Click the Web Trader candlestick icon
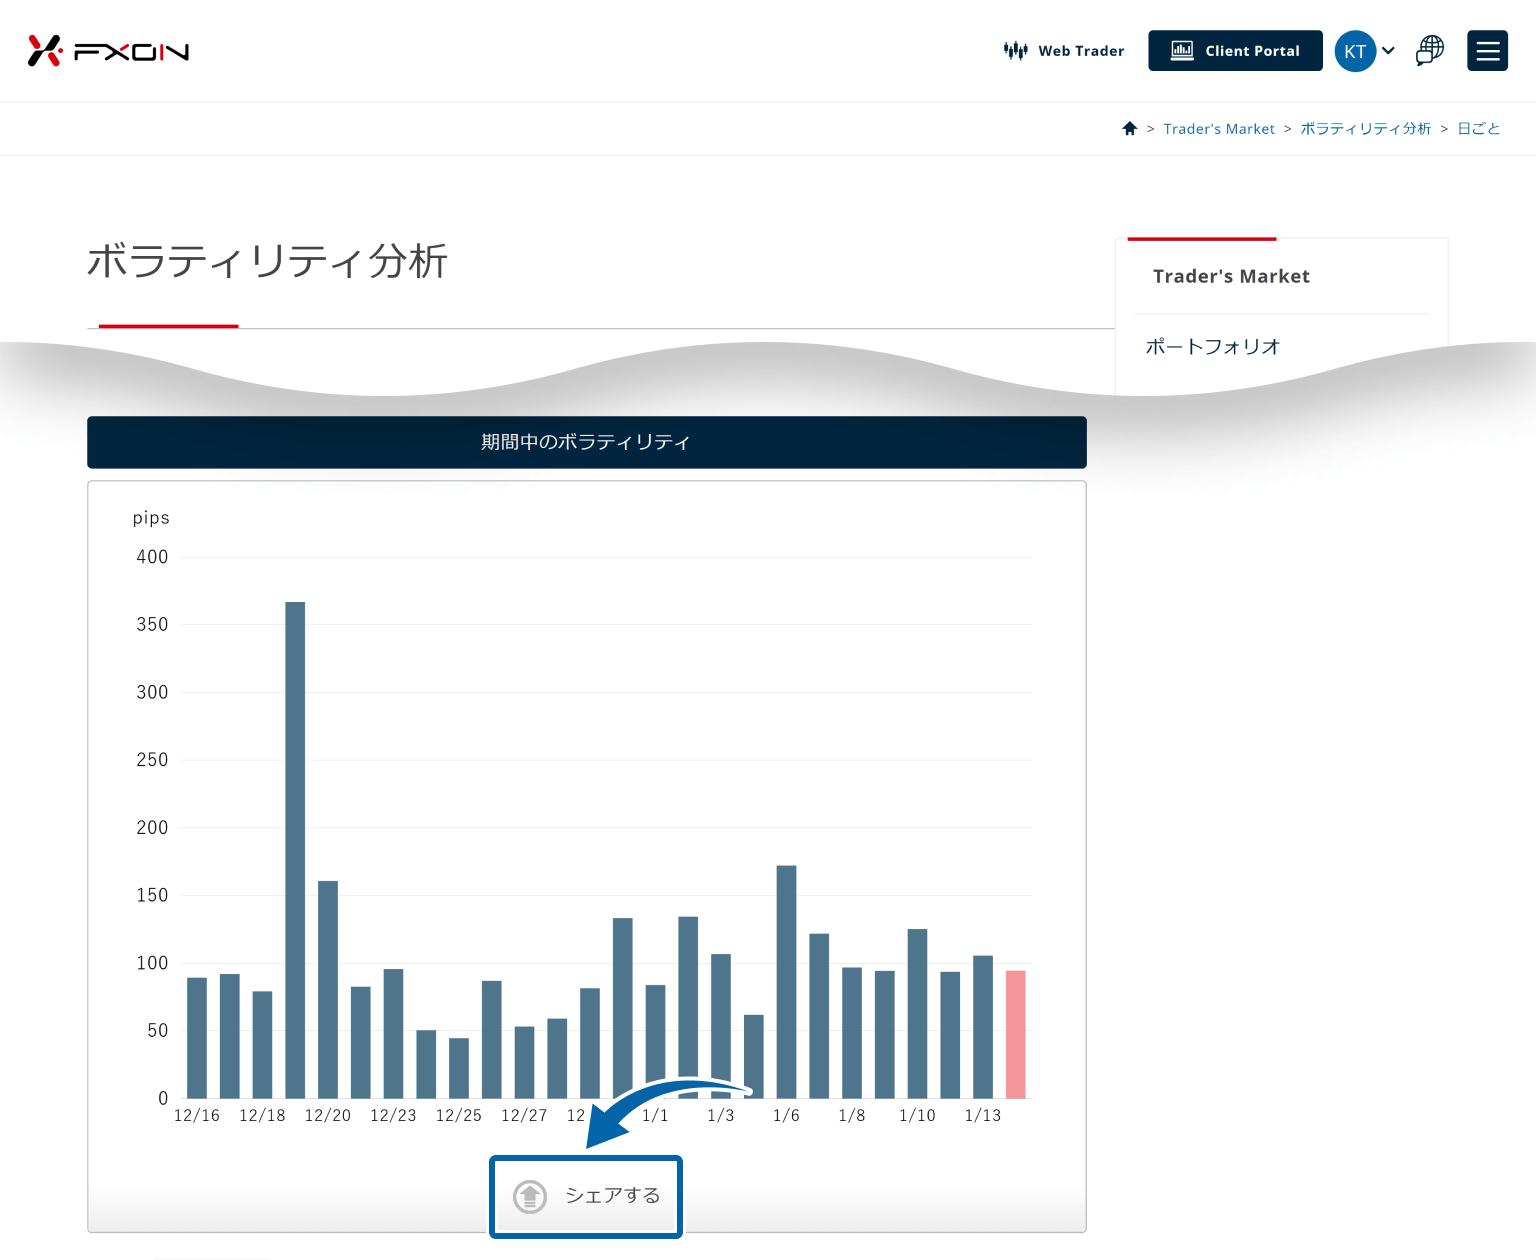 1015,51
